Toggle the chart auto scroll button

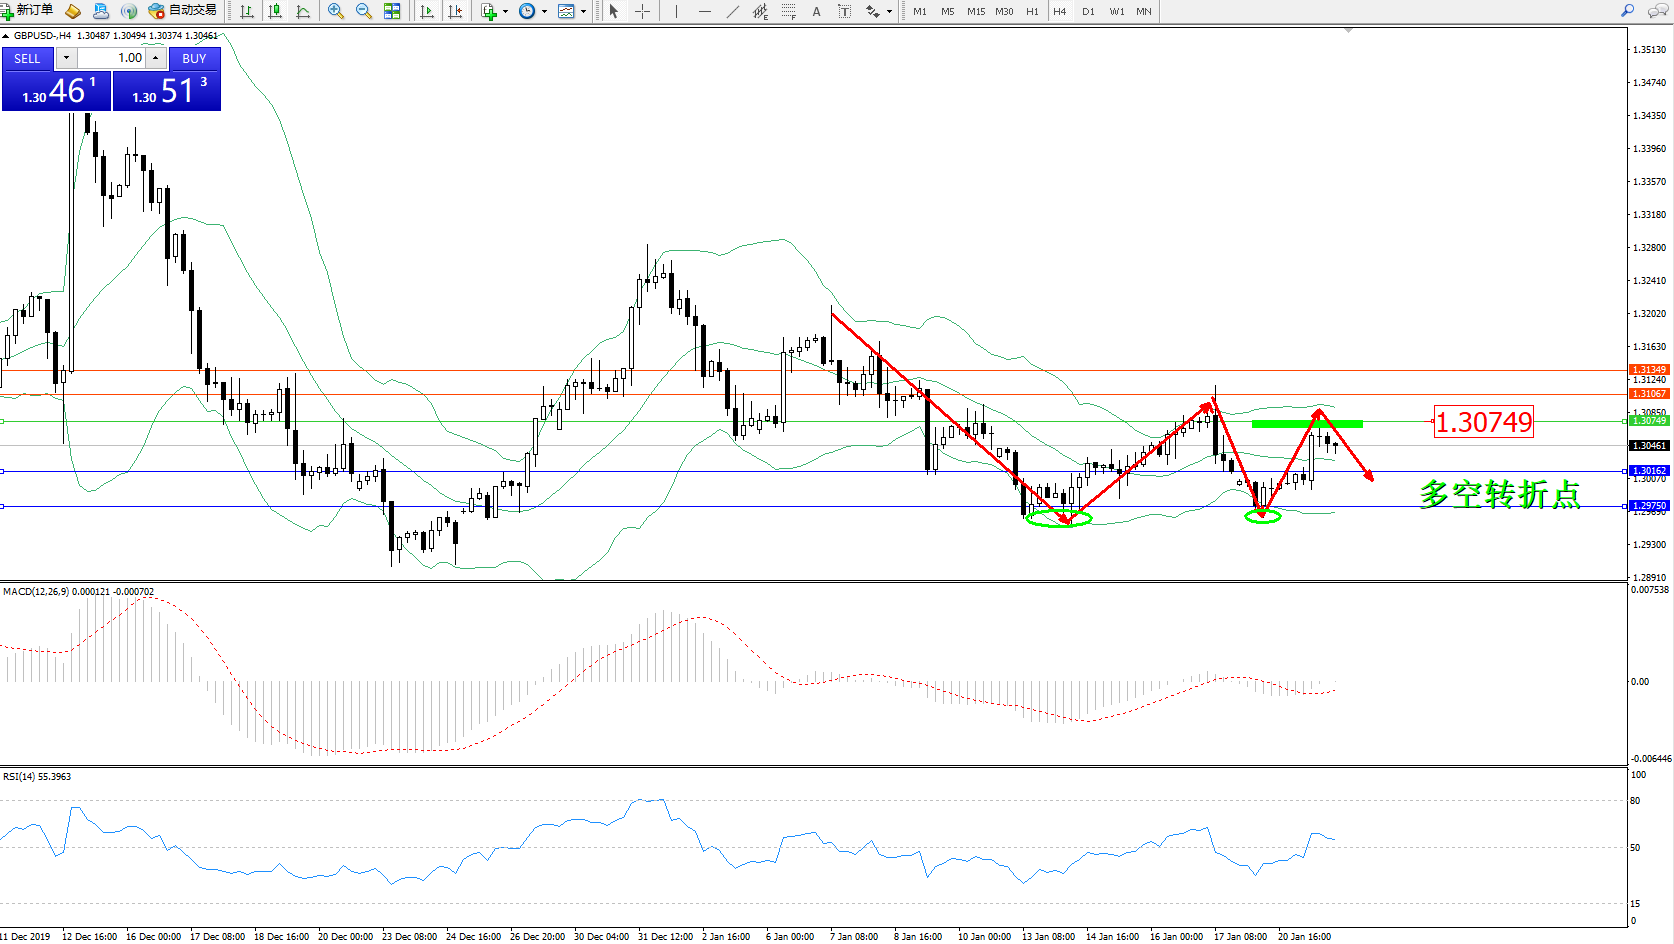click(427, 11)
